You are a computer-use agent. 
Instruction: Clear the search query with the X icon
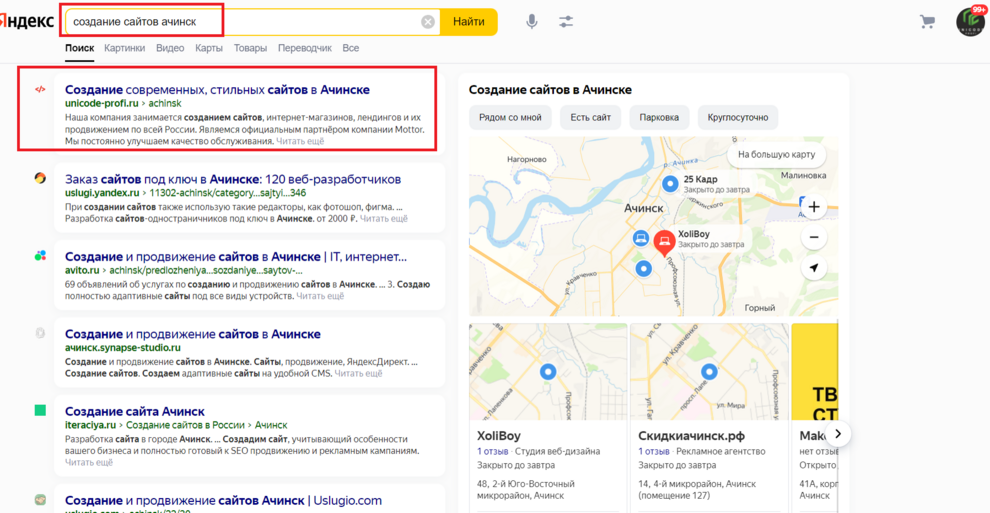tap(427, 22)
